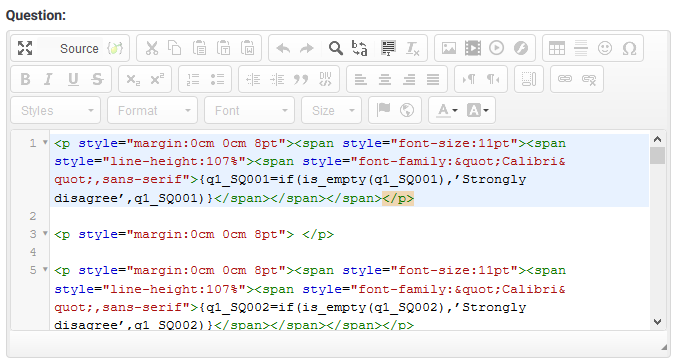Viewport: 677px width, 364px height.
Task: Click Paste from Word icon
Action: point(248,48)
